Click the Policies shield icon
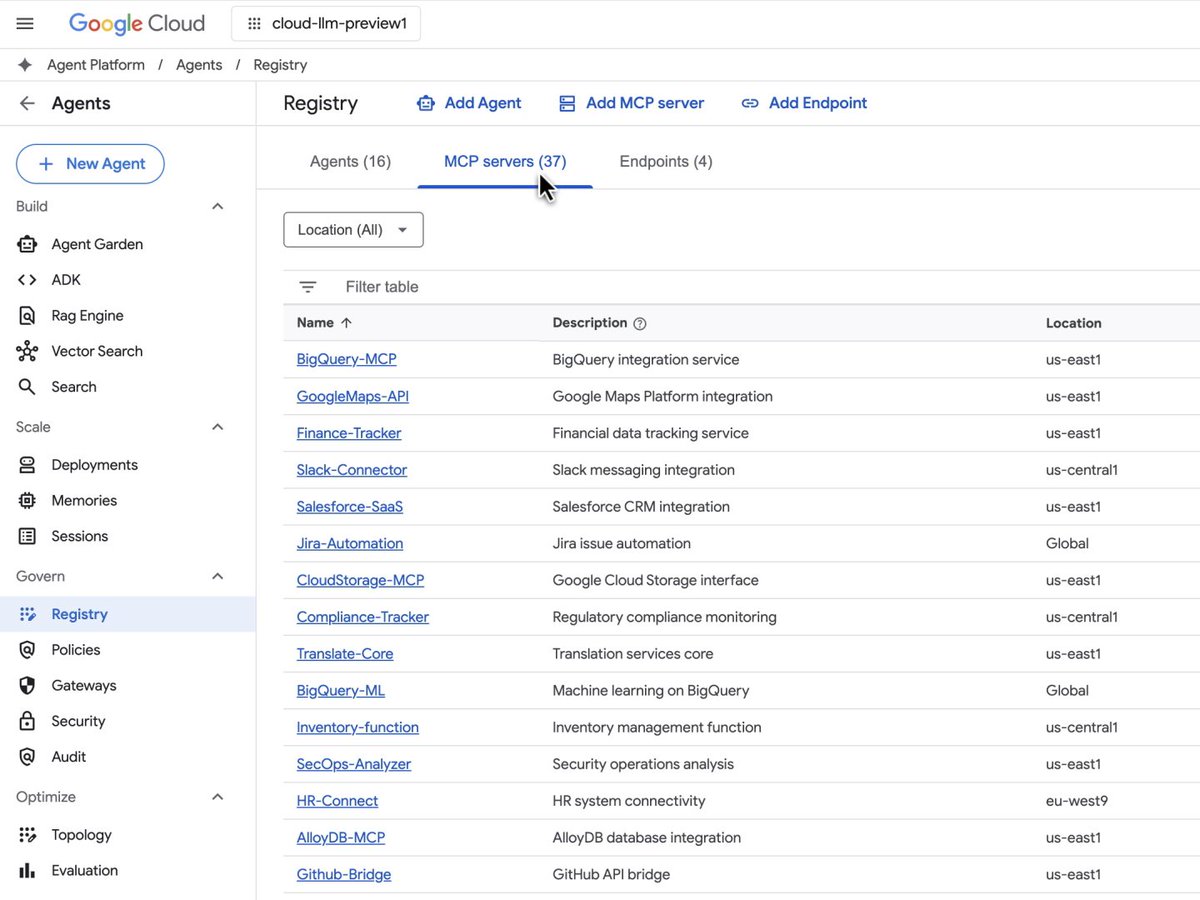 pos(27,650)
